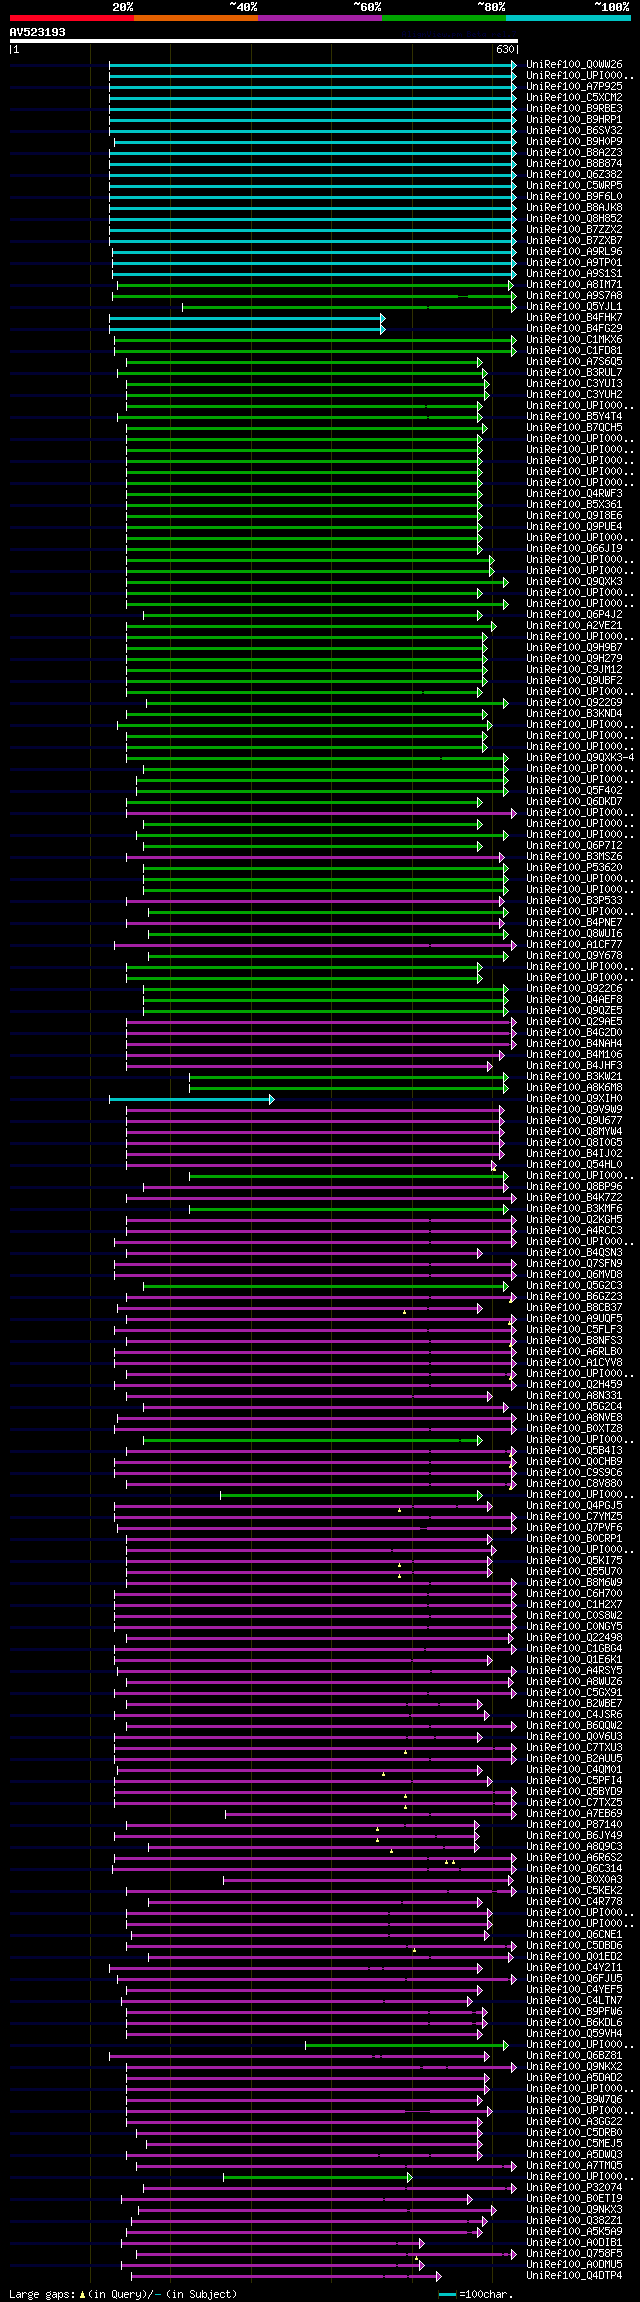Click the green alignment bar for UniRef100_B3KMF6
Screen dimensions: 640x2302
click(x=349, y=1209)
